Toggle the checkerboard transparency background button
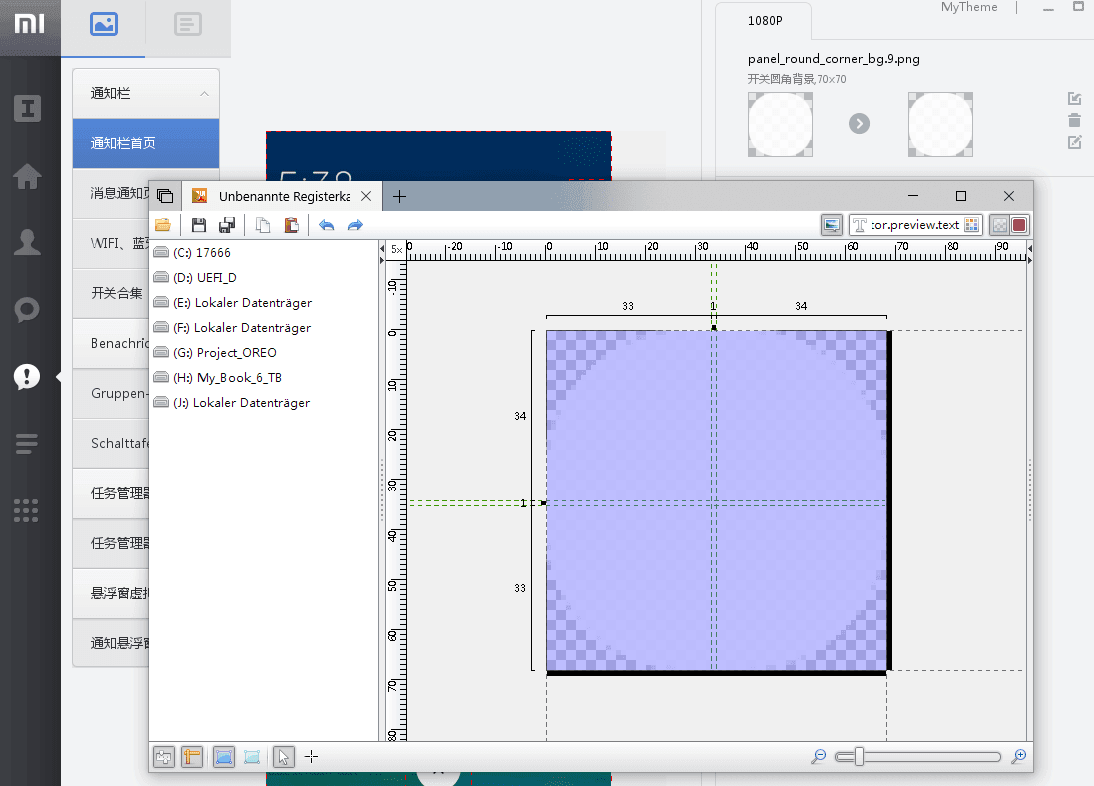Image resolution: width=1094 pixels, height=786 pixels. coord(1000,225)
